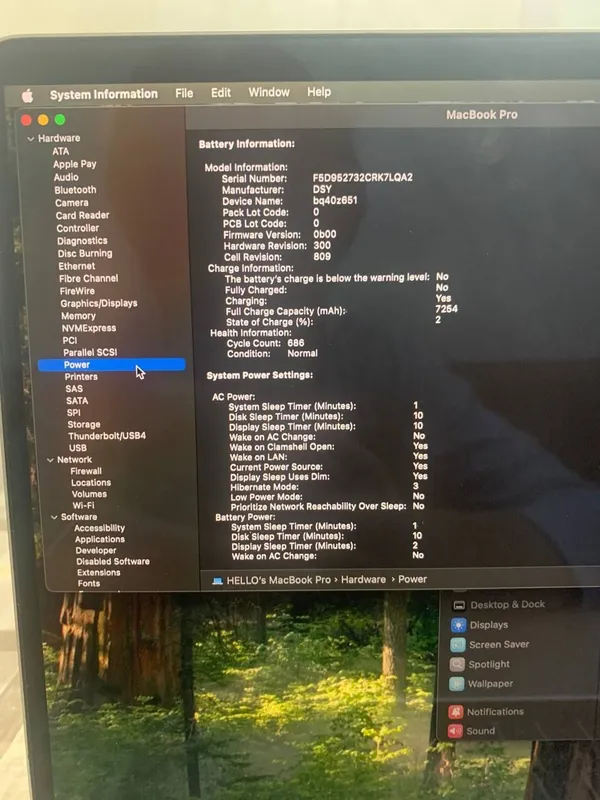The height and width of the screenshot is (800, 600).
Task: Select Apple Pay in the sidebar
Action: [x=74, y=164]
